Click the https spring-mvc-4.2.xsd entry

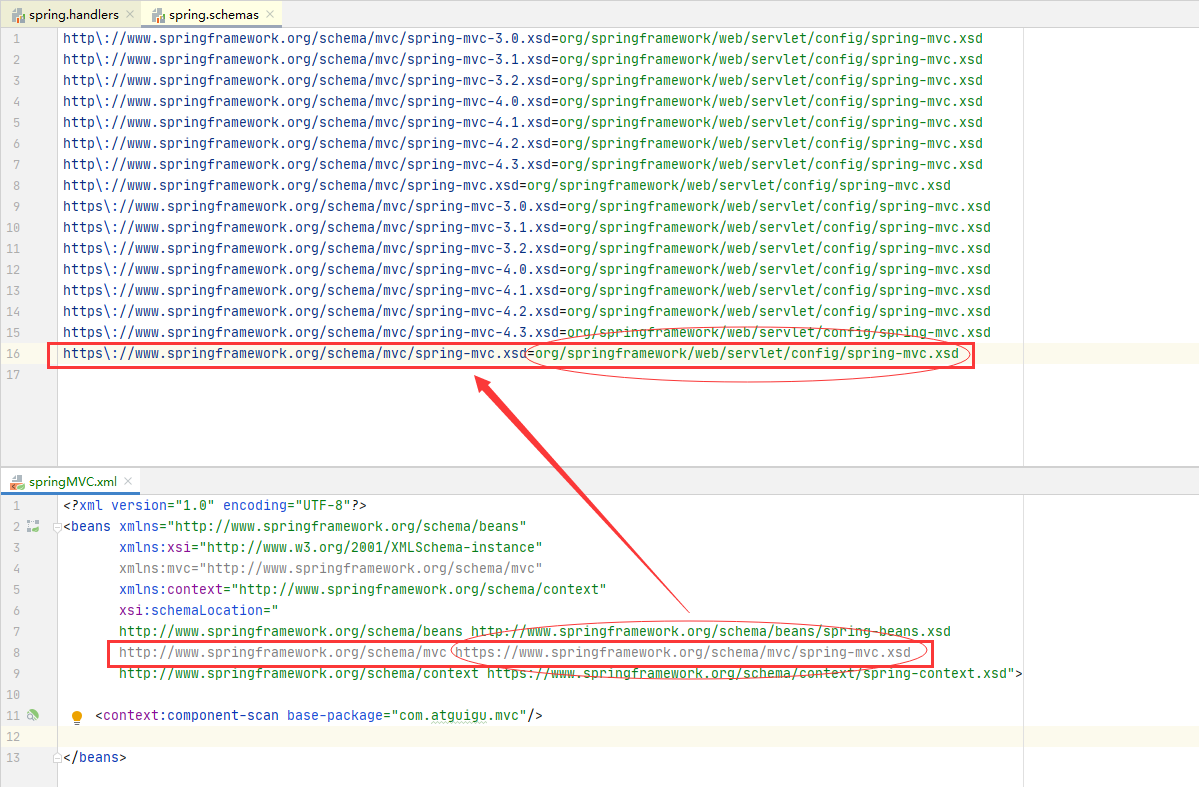[527, 311]
